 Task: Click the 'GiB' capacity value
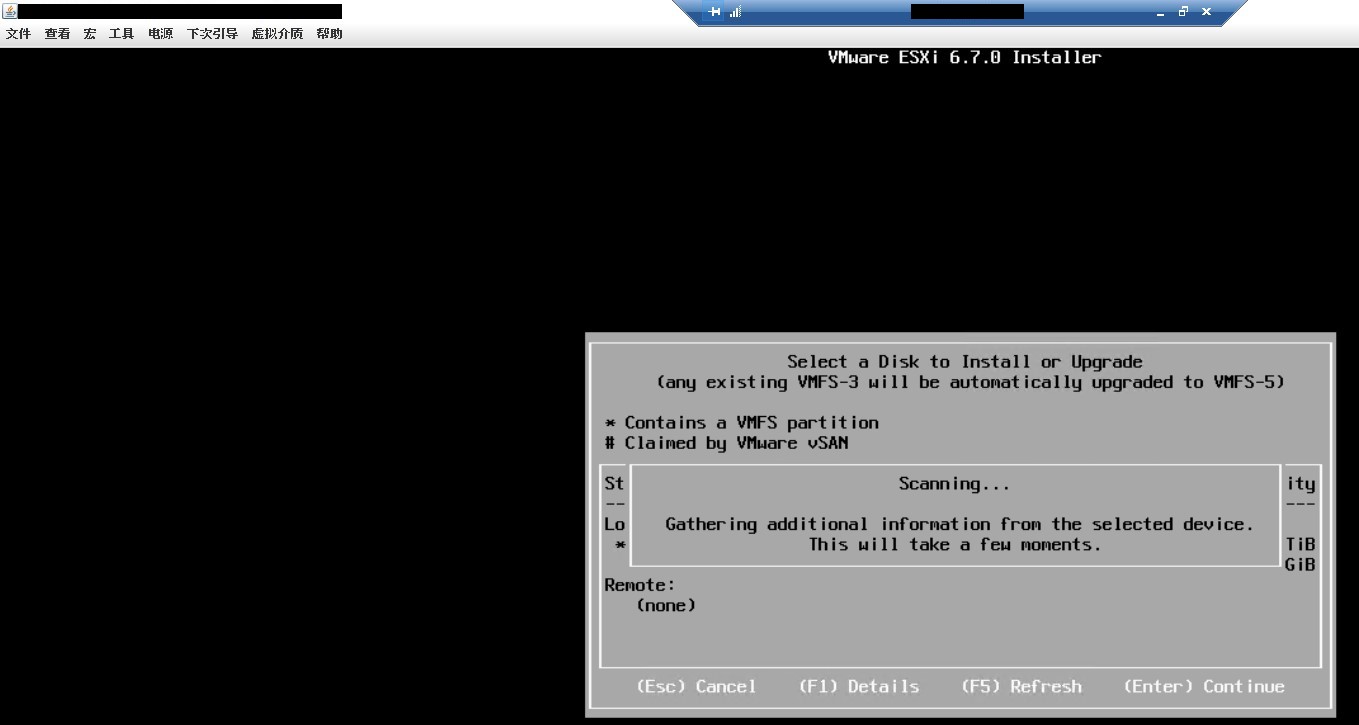[1300, 565]
